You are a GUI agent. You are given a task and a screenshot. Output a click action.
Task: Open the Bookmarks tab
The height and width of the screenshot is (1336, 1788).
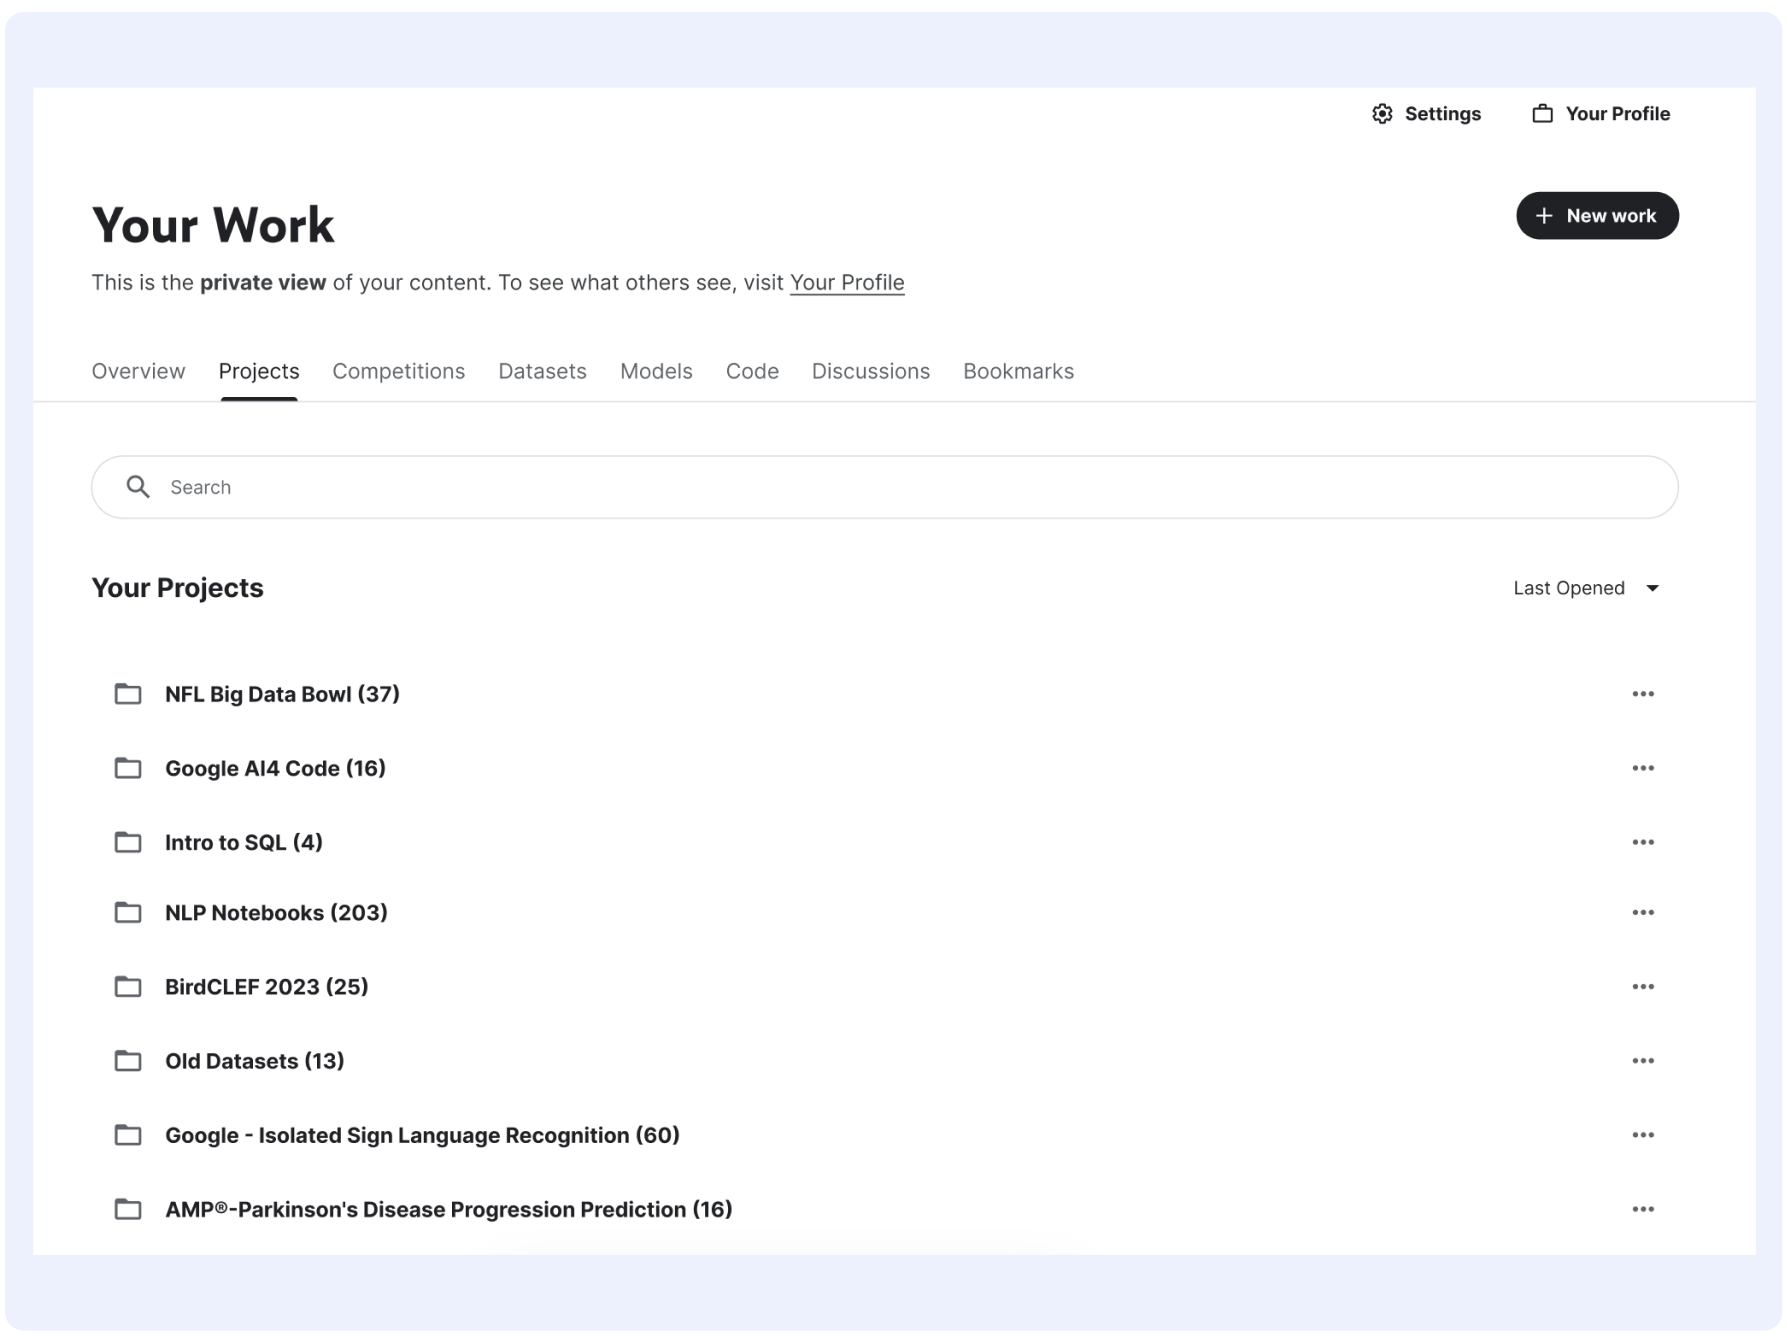(x=1018, y=371)
